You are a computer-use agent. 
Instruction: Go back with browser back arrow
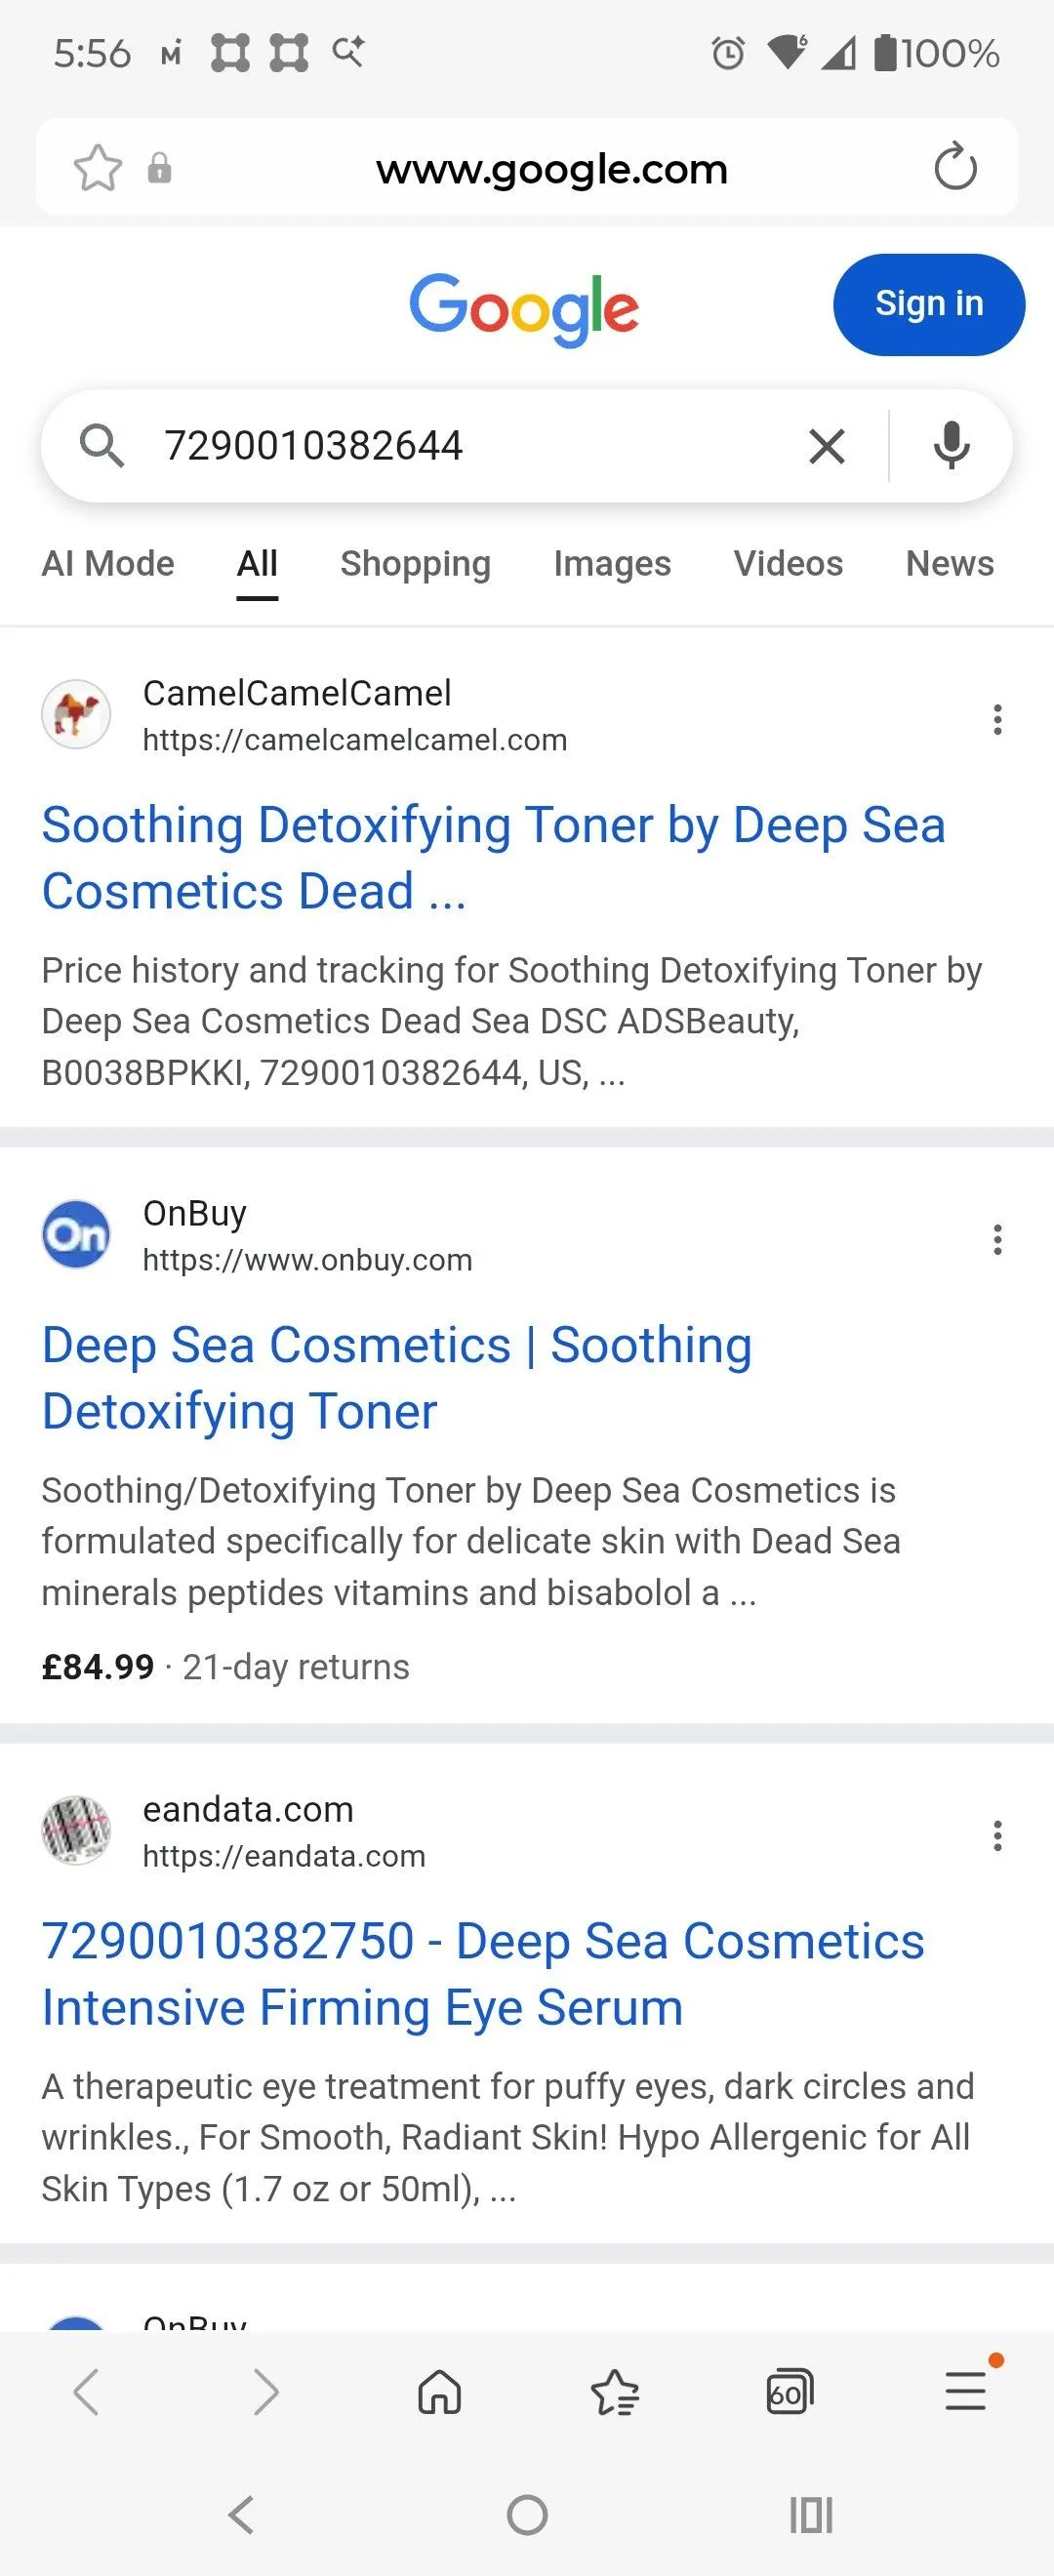87,2392
